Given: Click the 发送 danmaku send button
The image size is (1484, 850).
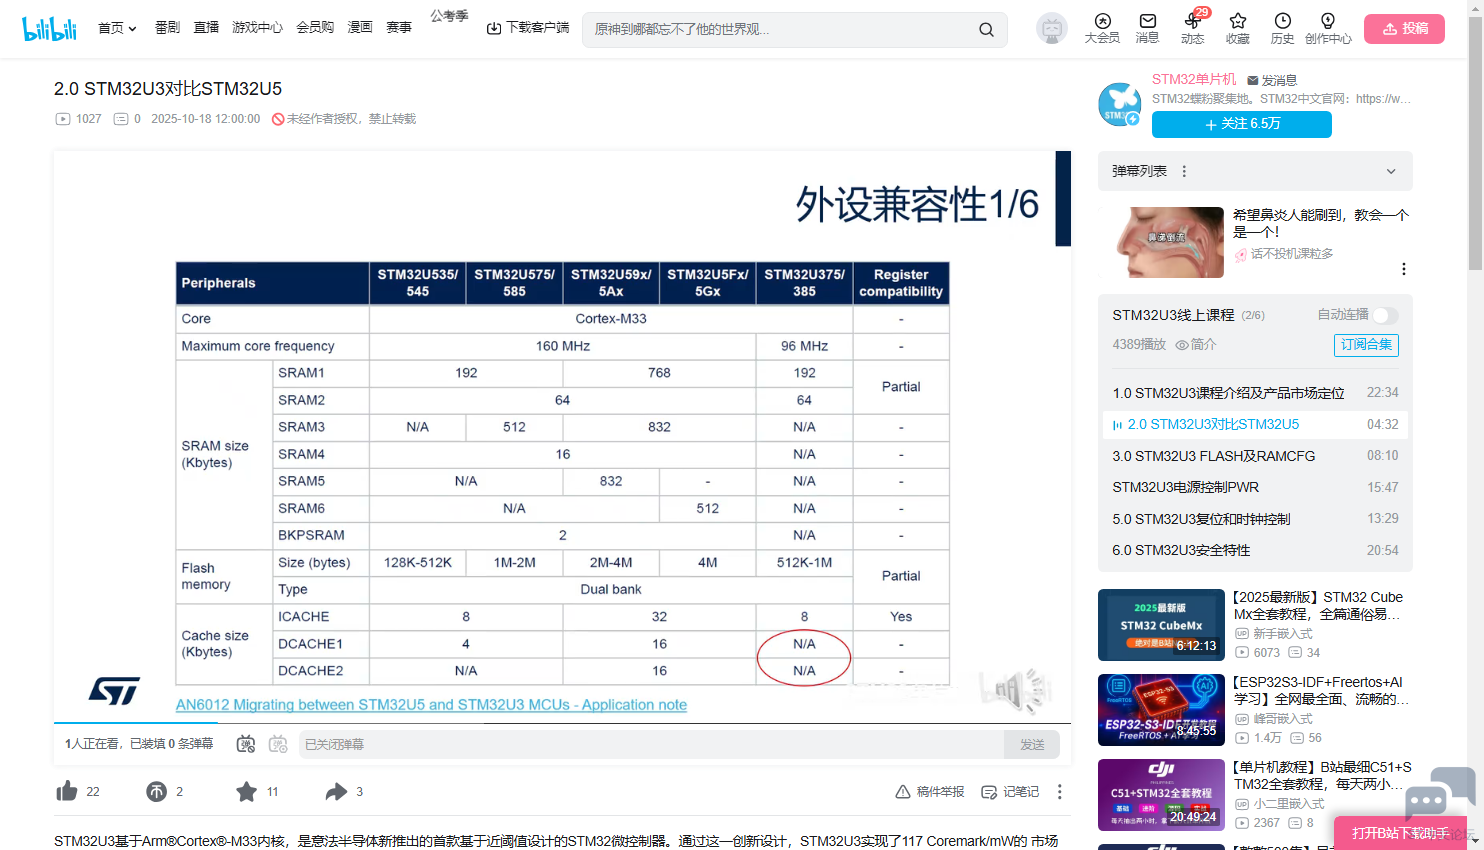Looking at the screenshot, I should (x=1032, y=744).
